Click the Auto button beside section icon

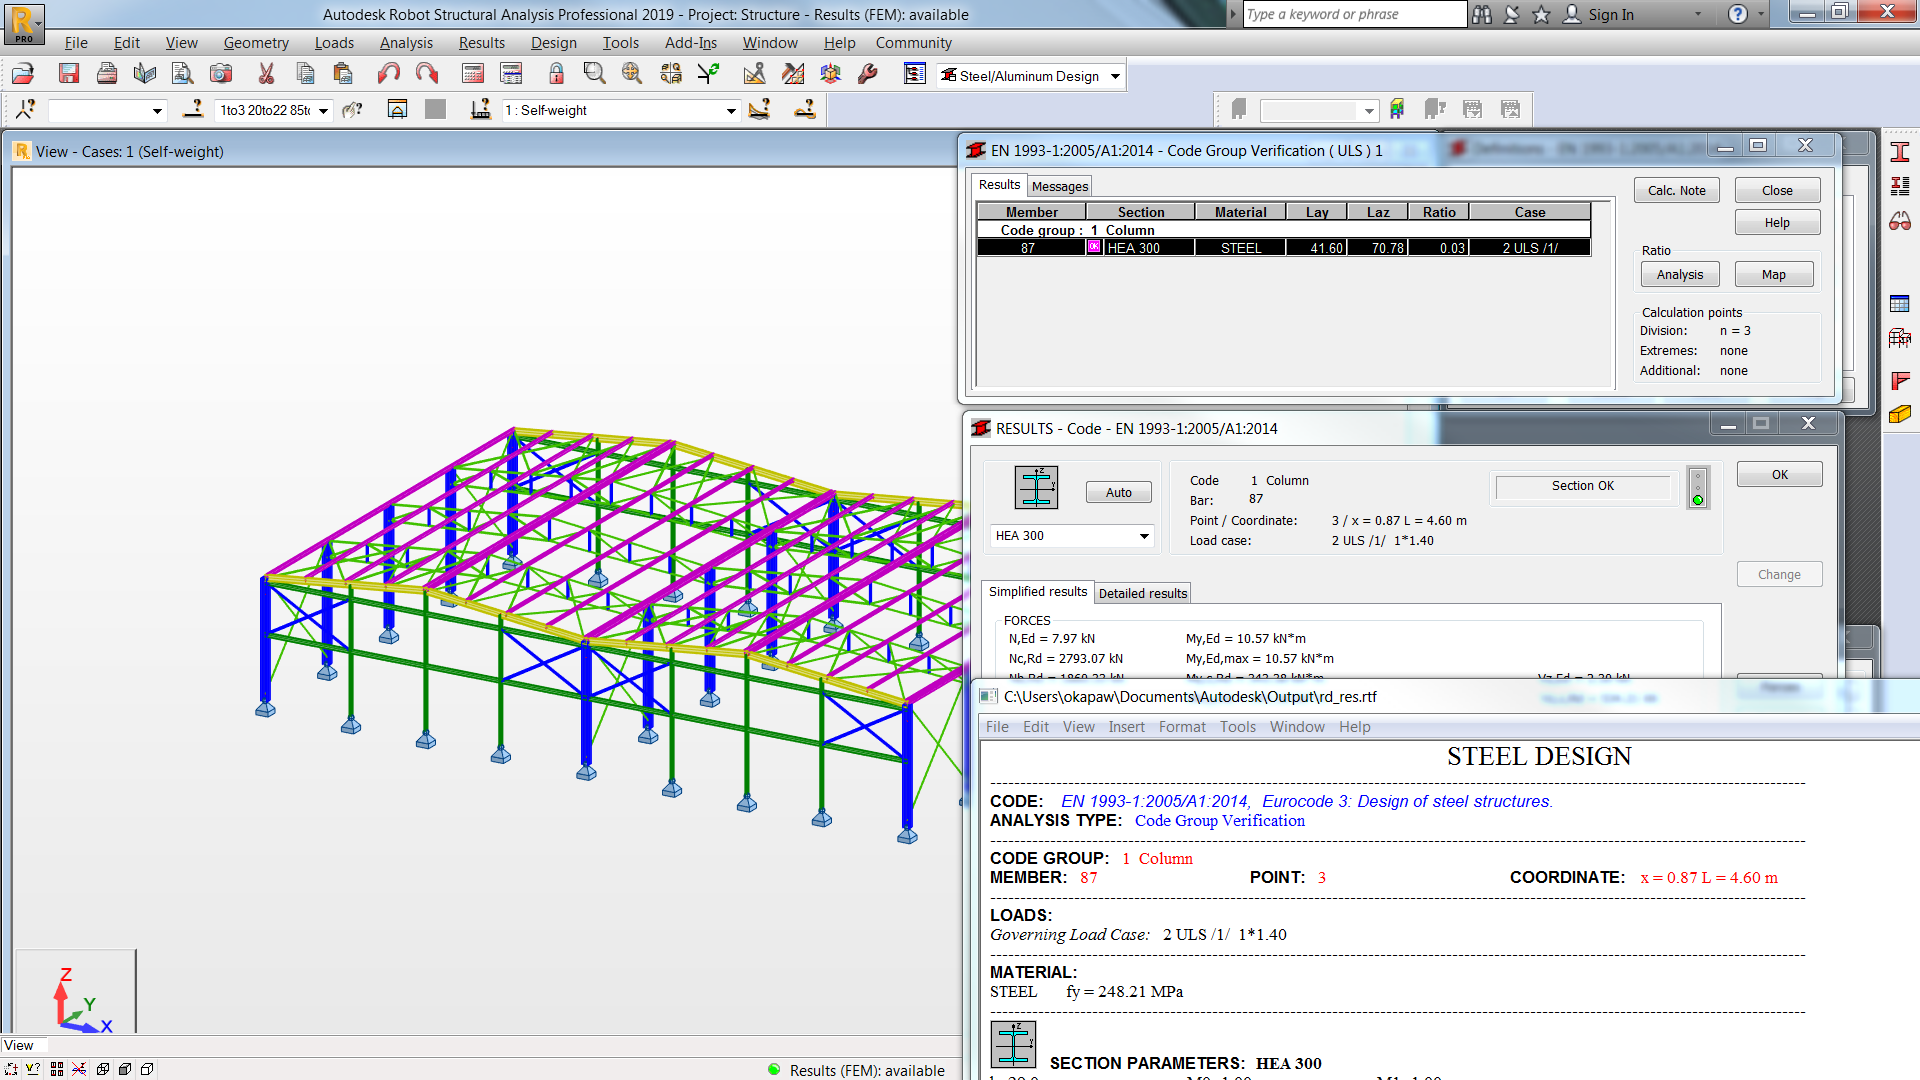click(1118, 493)
